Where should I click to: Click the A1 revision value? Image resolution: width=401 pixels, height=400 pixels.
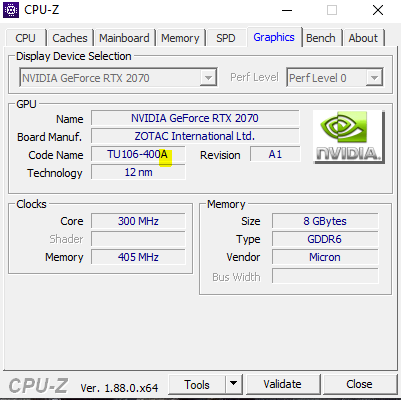point(275,154)
